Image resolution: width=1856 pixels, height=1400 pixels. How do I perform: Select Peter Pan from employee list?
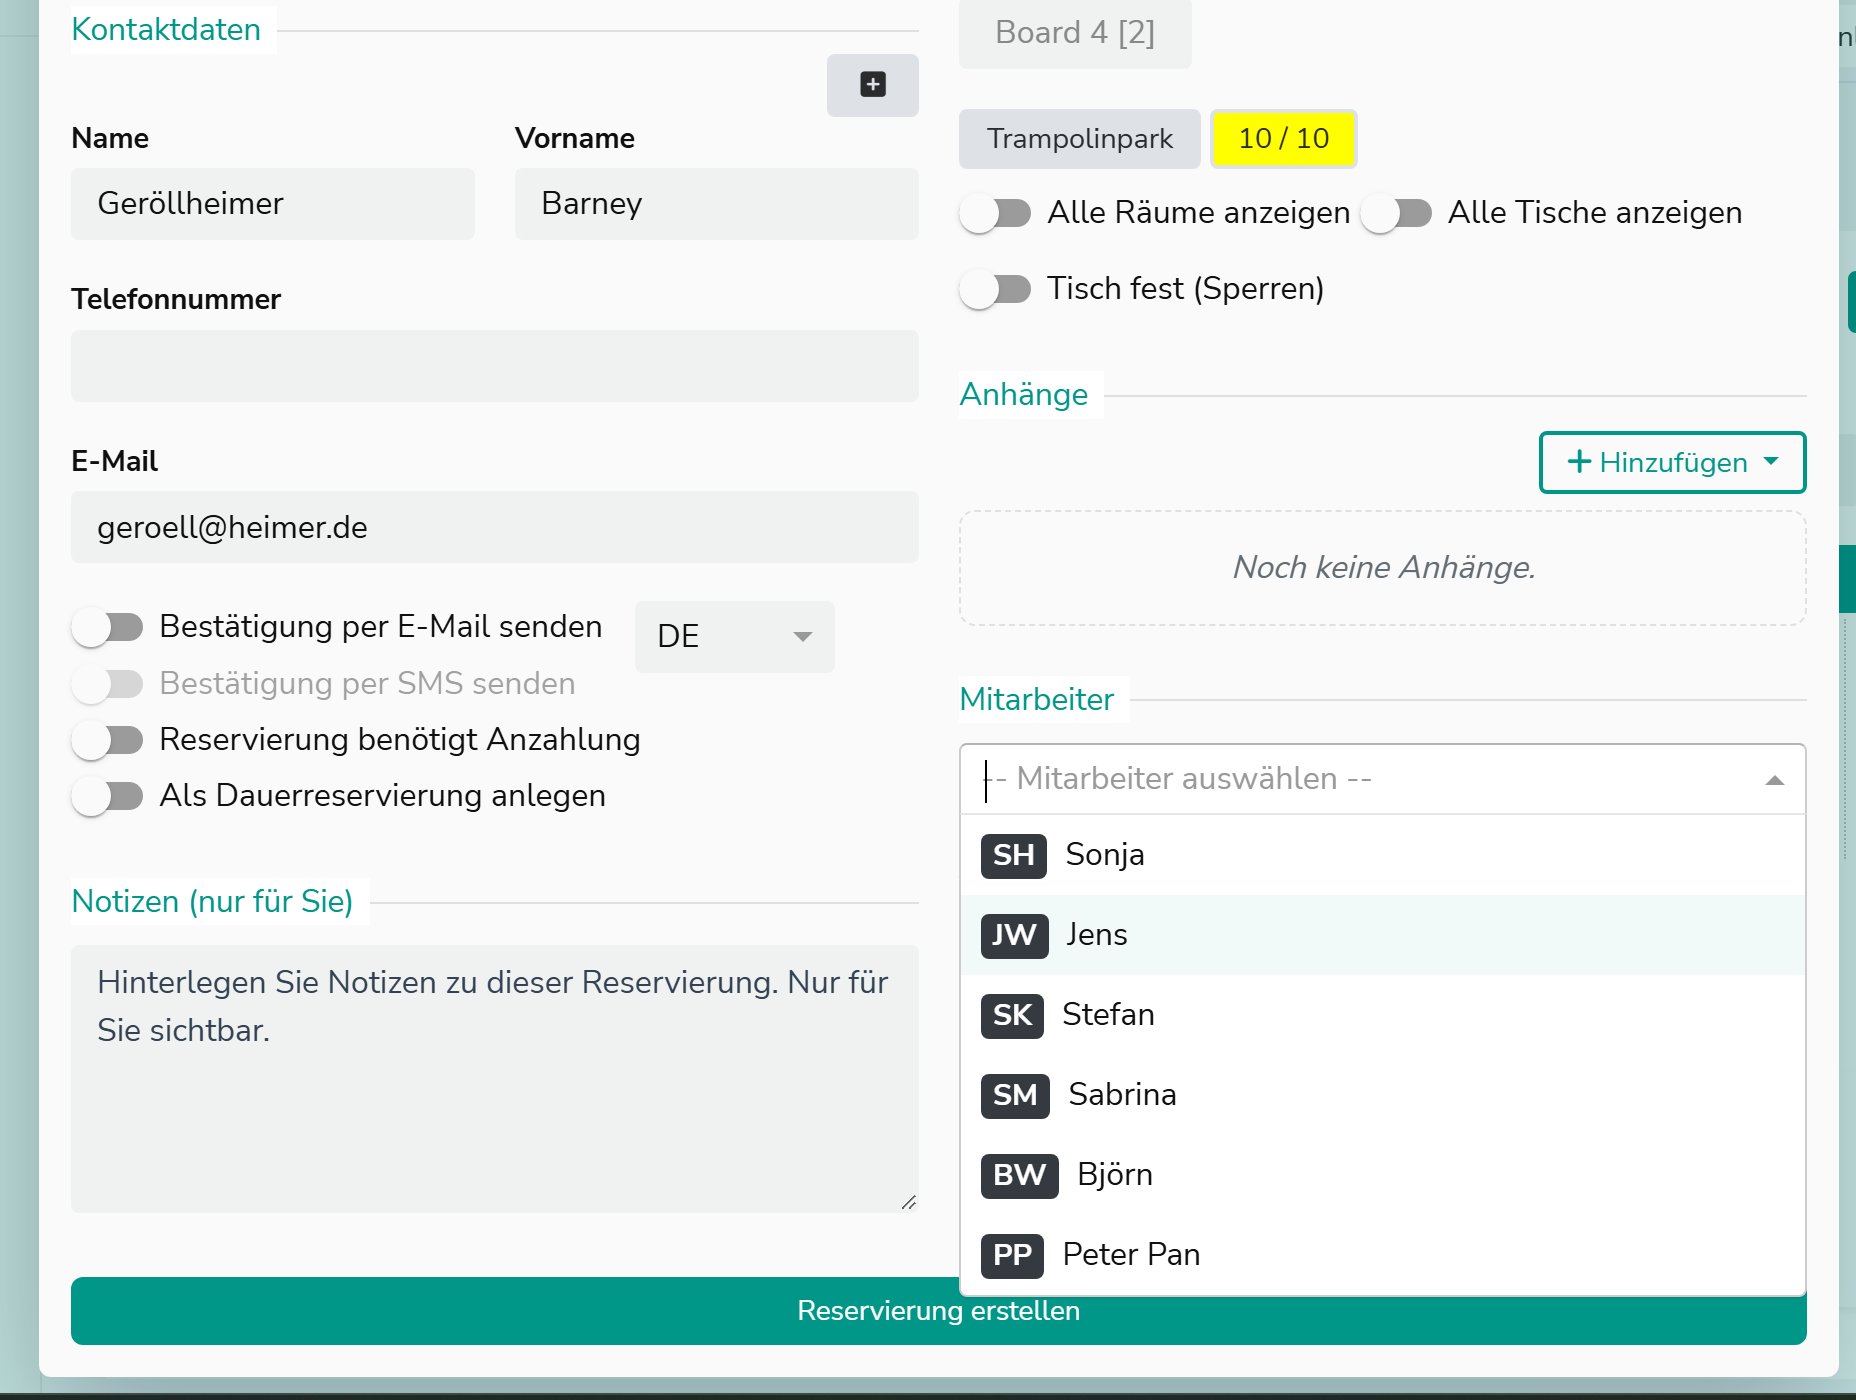coord(1383,1255)
